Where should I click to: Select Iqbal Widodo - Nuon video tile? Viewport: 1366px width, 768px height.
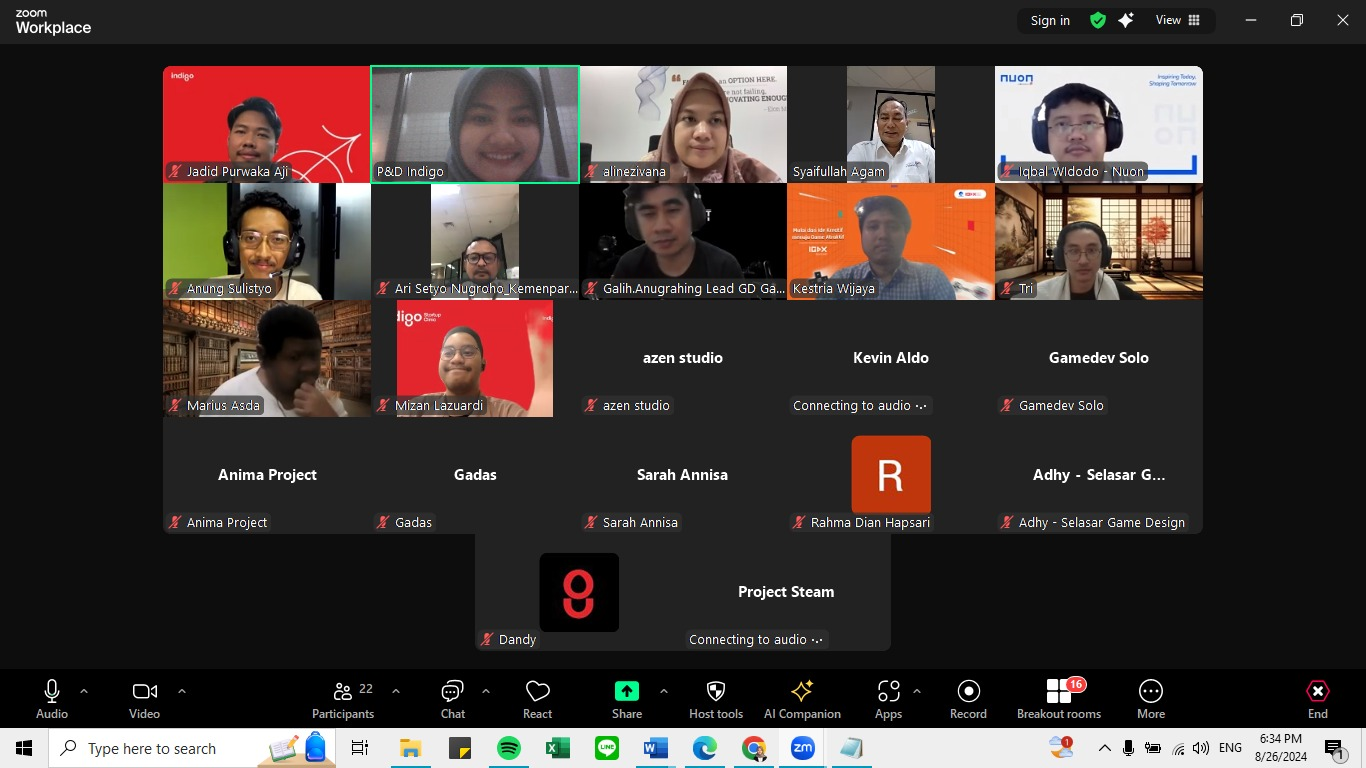(1099, 125)
